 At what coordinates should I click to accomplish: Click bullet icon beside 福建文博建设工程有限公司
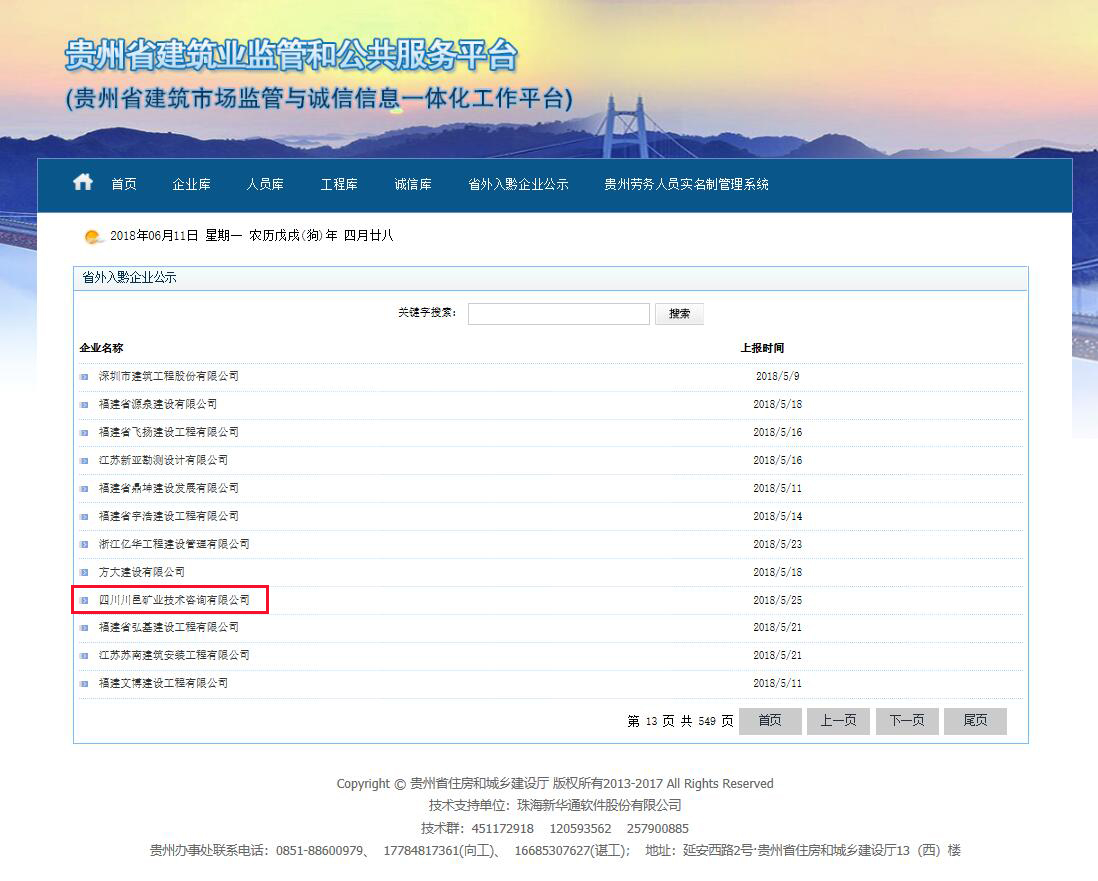84,684
